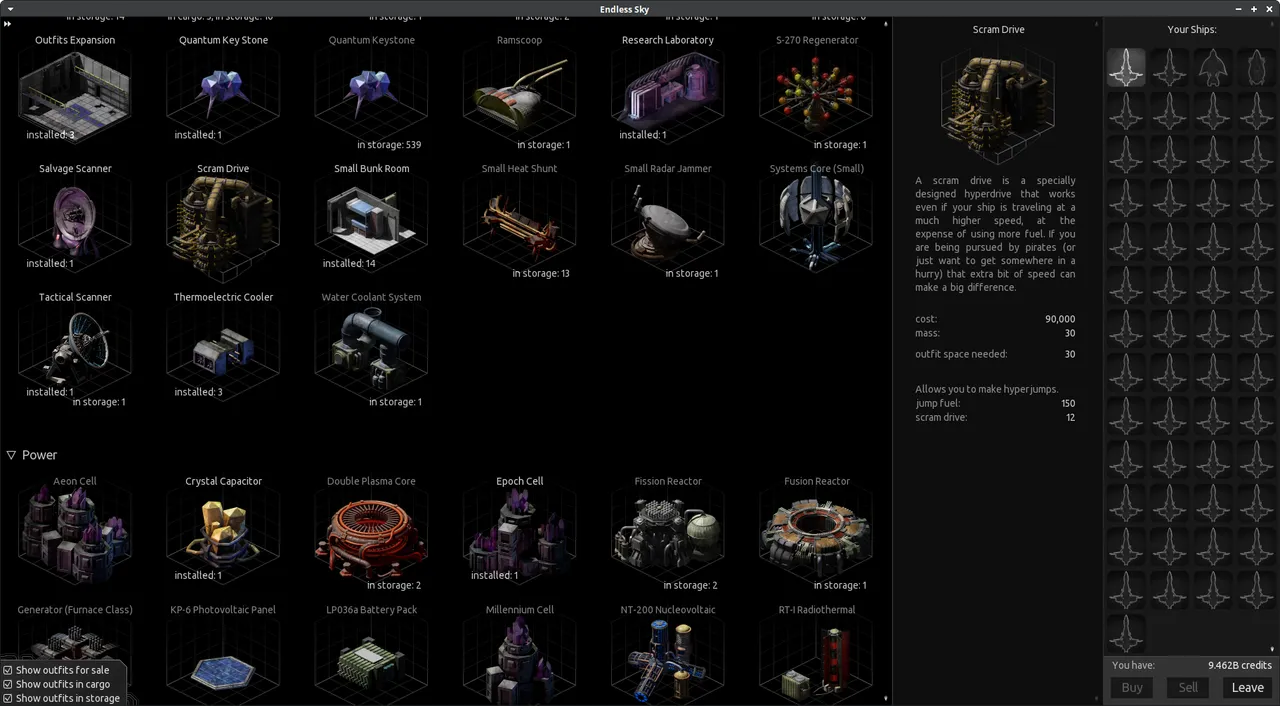This screenshot has height=706, width=1280.
Task: Click the "Your Ships:" heading
Action: tap(1192, 30)
